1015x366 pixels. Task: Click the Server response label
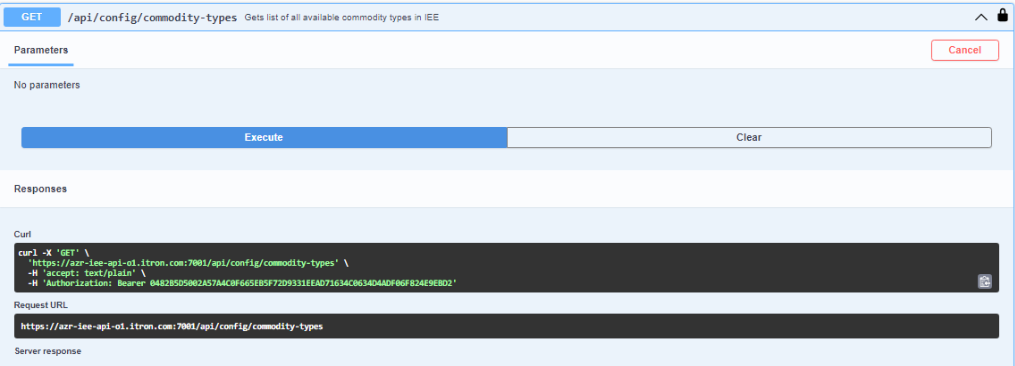coord(48,351)
